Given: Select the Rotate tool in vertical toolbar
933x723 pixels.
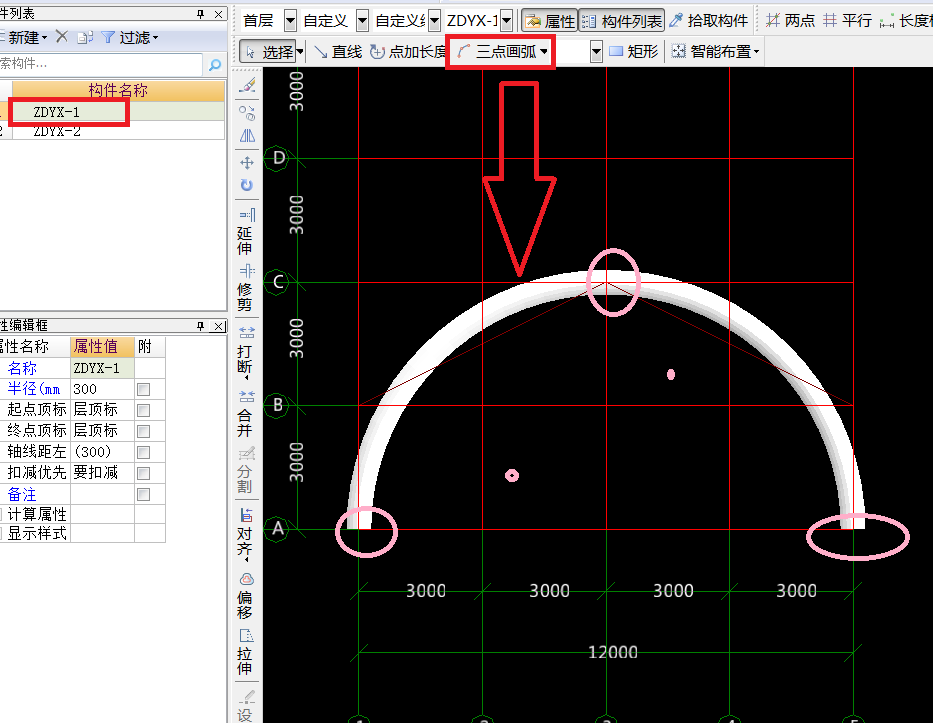Looking at the screenshot, I should [x=247, y=185].
